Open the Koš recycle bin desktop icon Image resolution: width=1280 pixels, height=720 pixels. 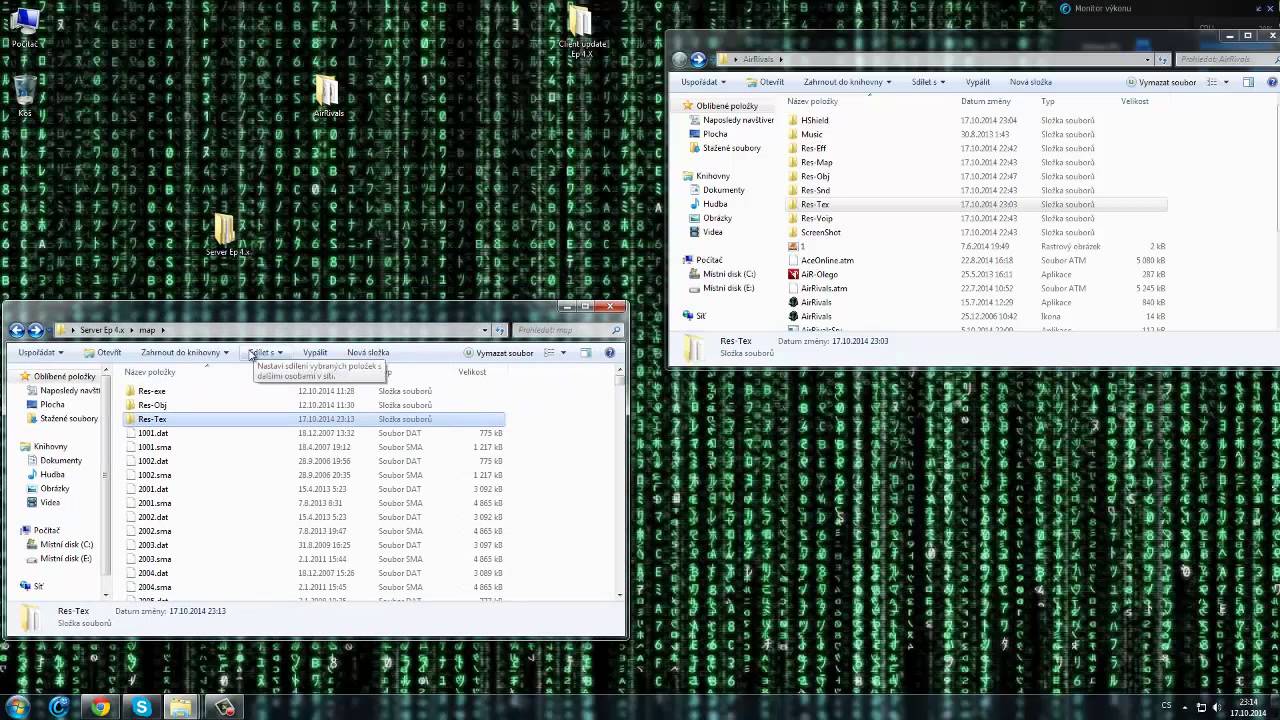click(x=25, y=97)
